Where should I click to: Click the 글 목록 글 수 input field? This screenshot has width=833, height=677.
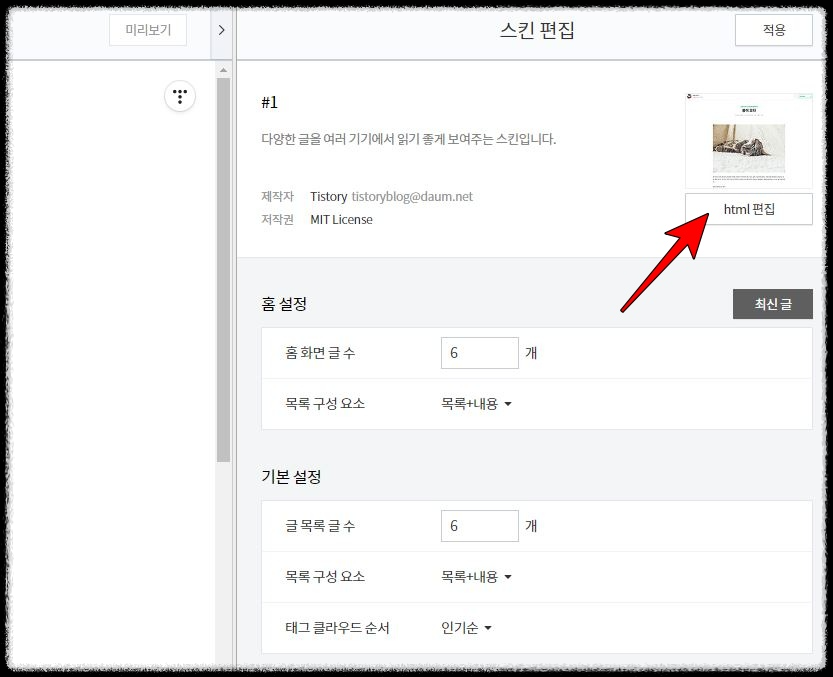pyautogui.click(x=479, y=525)
